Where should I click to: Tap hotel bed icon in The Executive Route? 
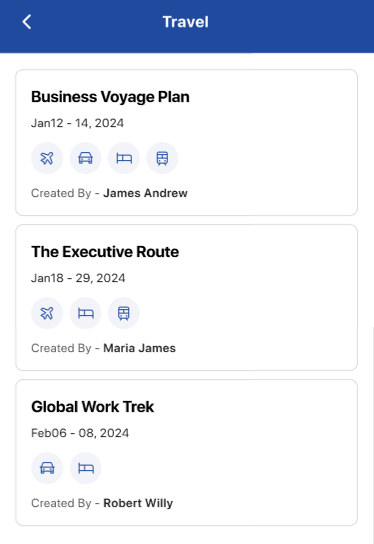pos(85,313)
